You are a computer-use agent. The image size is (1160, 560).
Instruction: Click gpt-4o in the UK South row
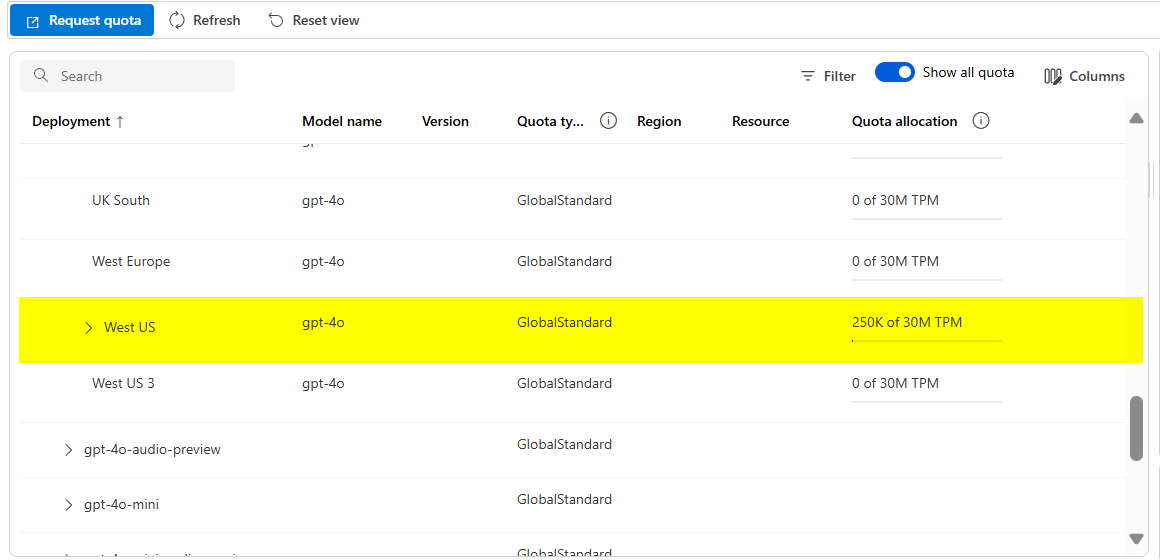tap(323, 200)
